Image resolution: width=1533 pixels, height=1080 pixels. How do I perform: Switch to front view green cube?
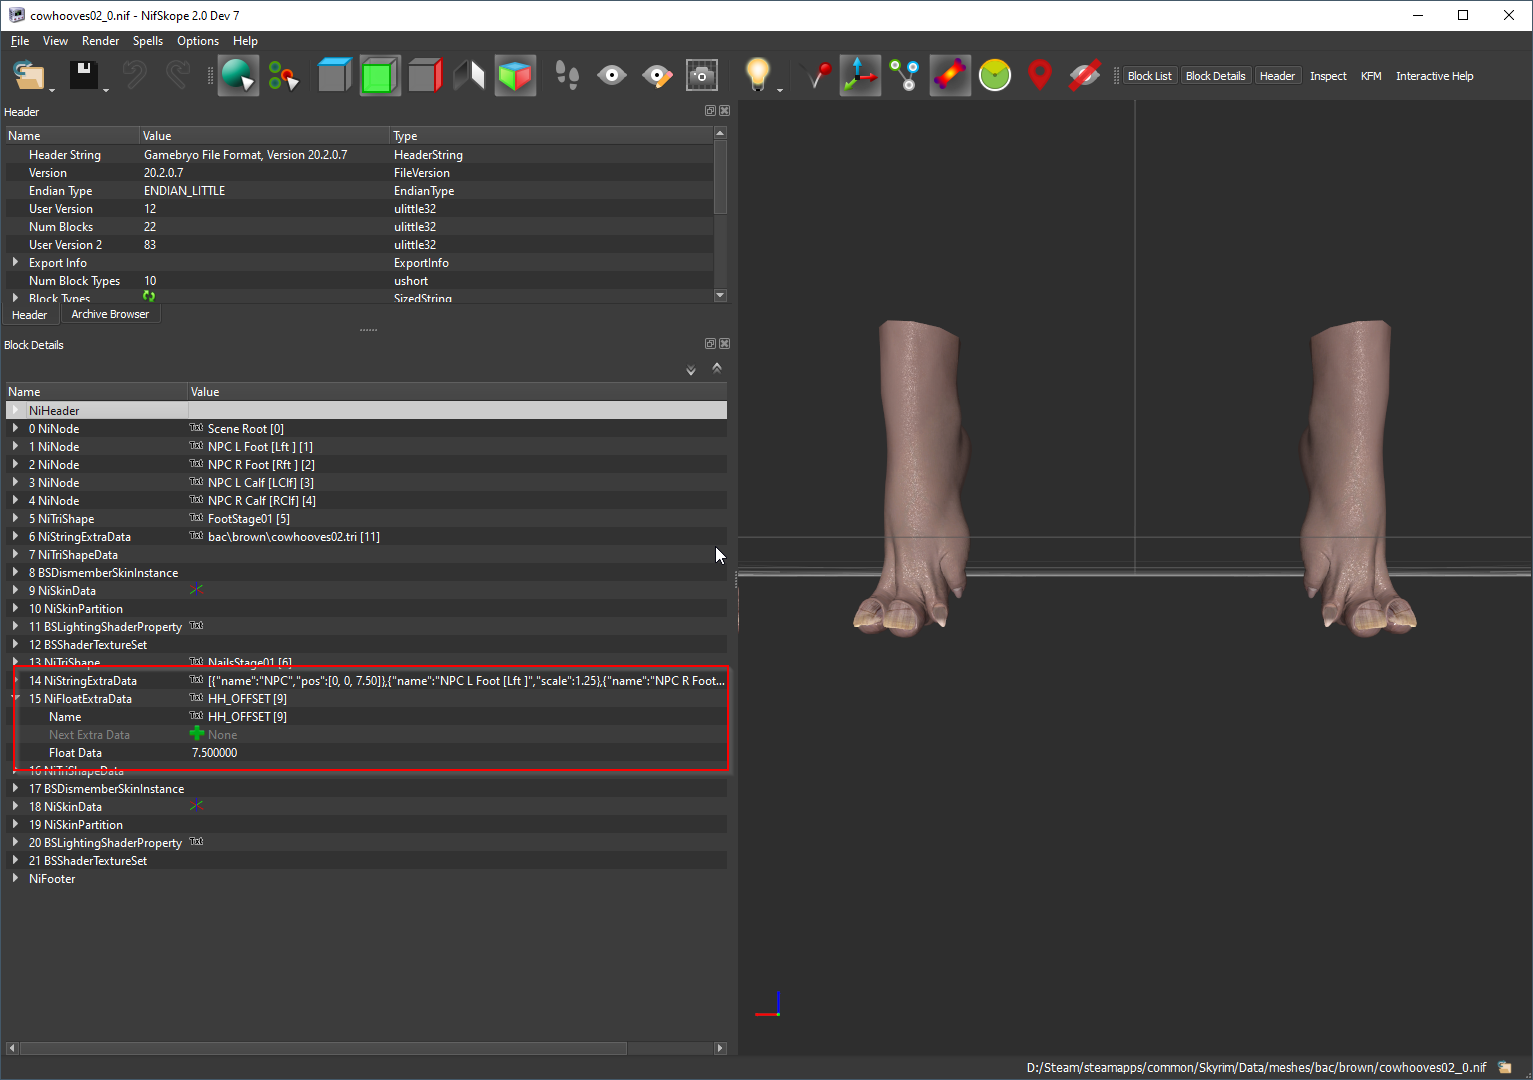click(380, 76)
